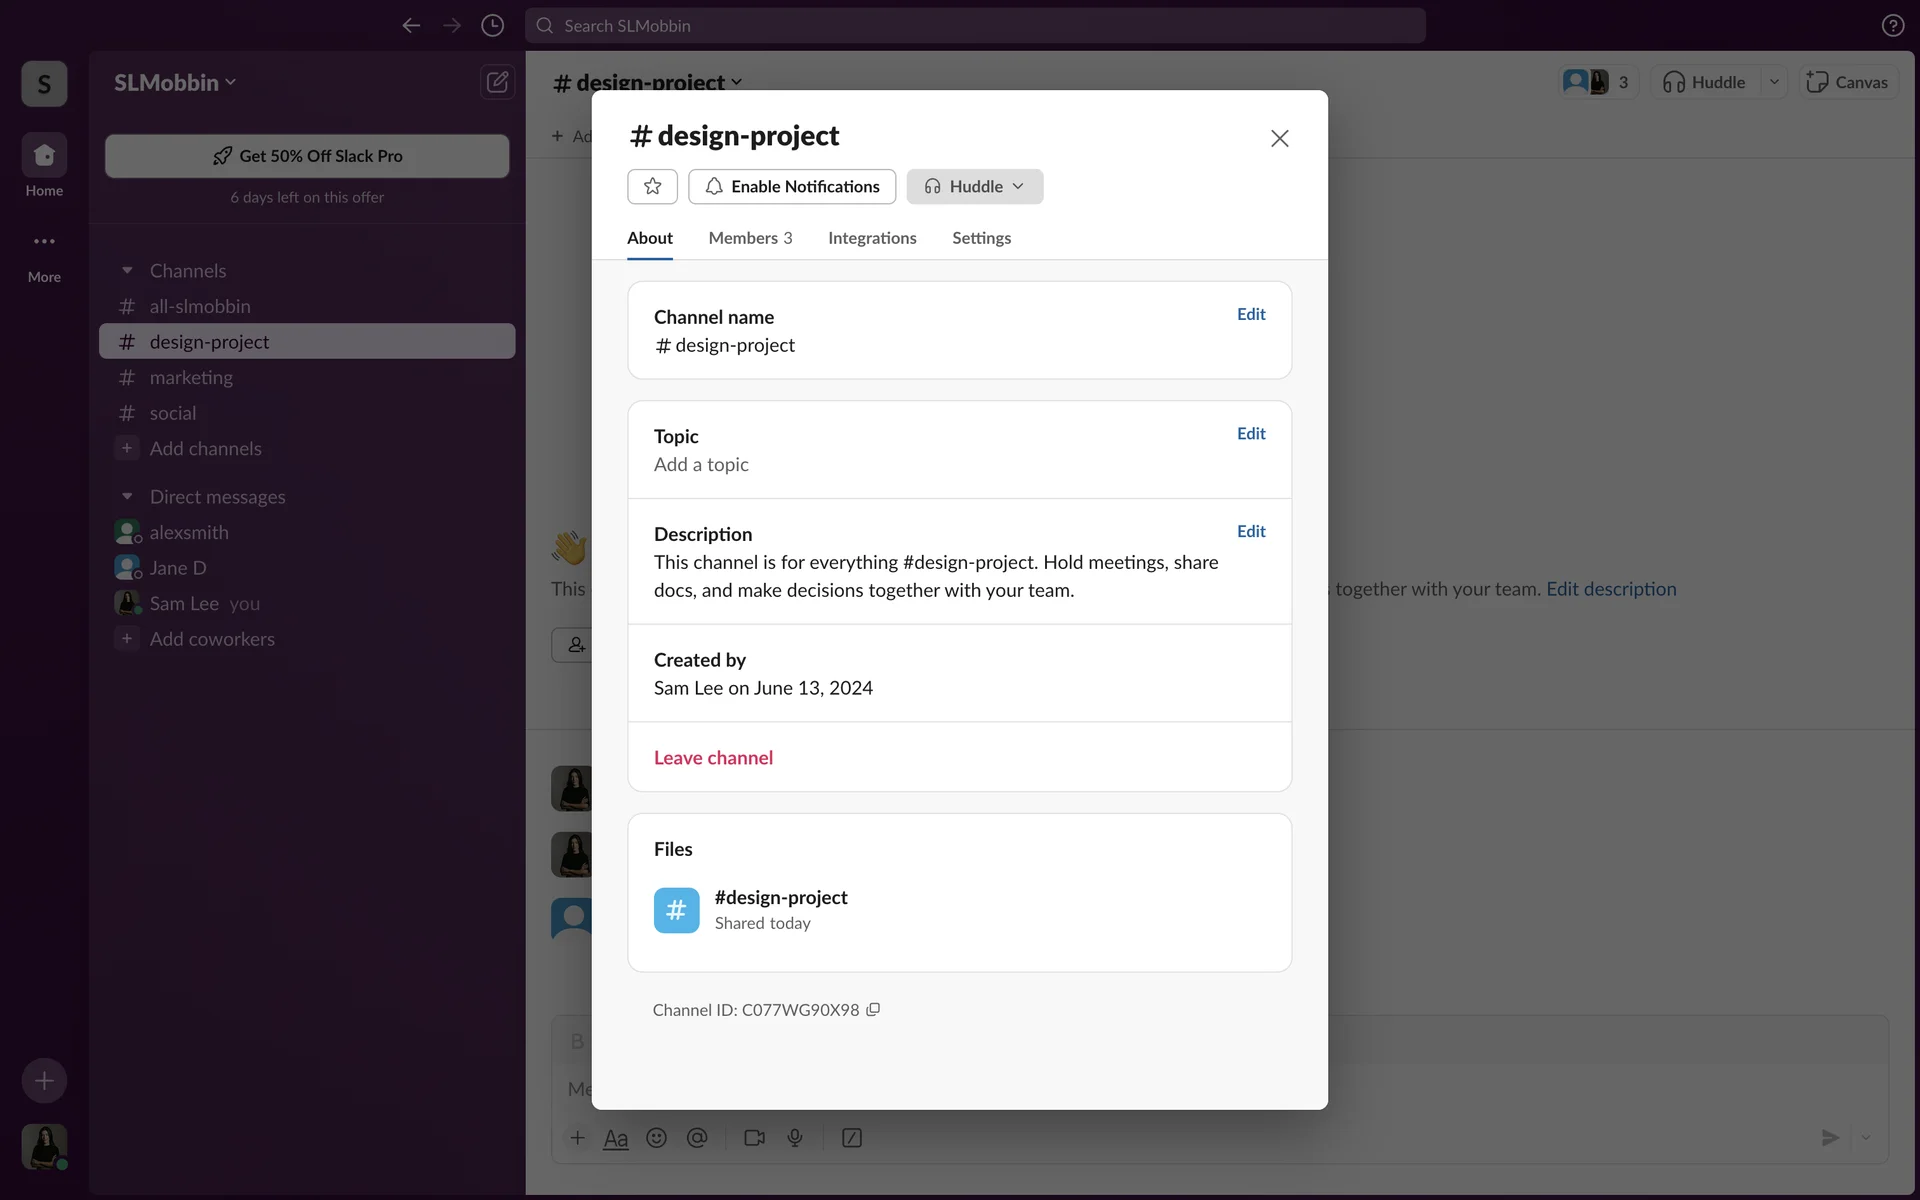Screen dimensions: 1920x1200
Task: Open the Integrations tab
Action: [872, 238]
